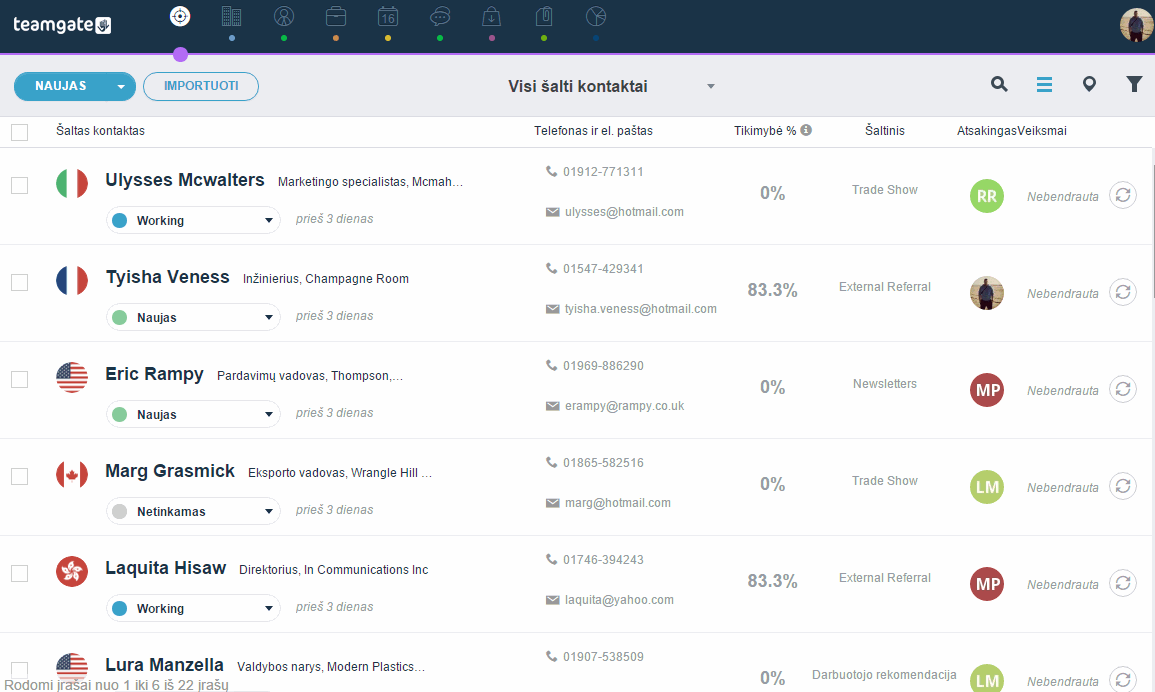Open Netinkamas status dropdown for Marg Grasmick

click(x=193, y=511)
